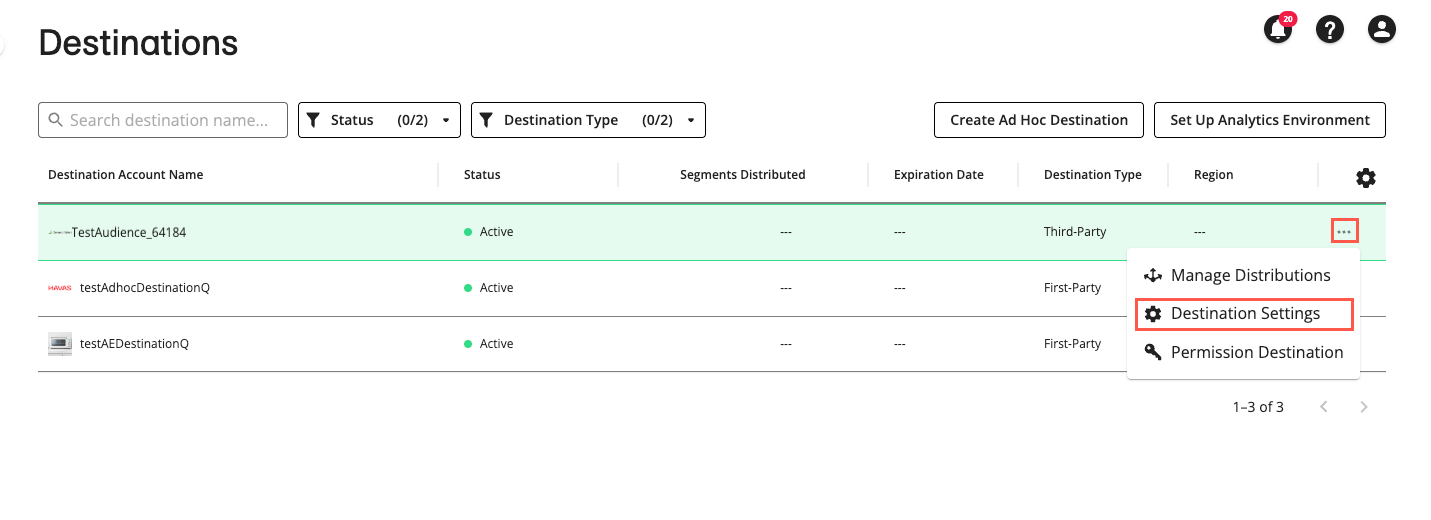
Task: Select the TestAudience_64184 row name
Action: [x=129, y=232]
